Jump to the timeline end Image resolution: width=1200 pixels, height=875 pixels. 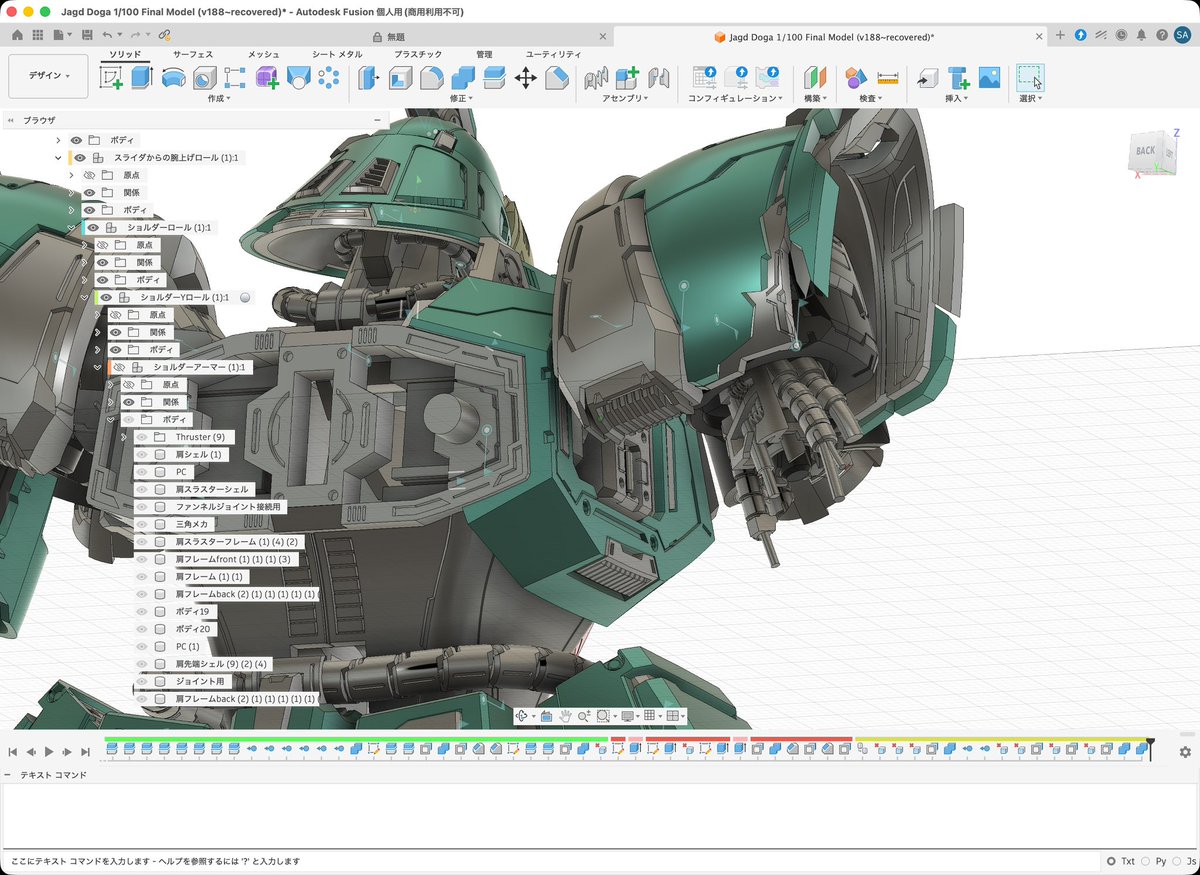pyautogui.click(x=85, y=752)
